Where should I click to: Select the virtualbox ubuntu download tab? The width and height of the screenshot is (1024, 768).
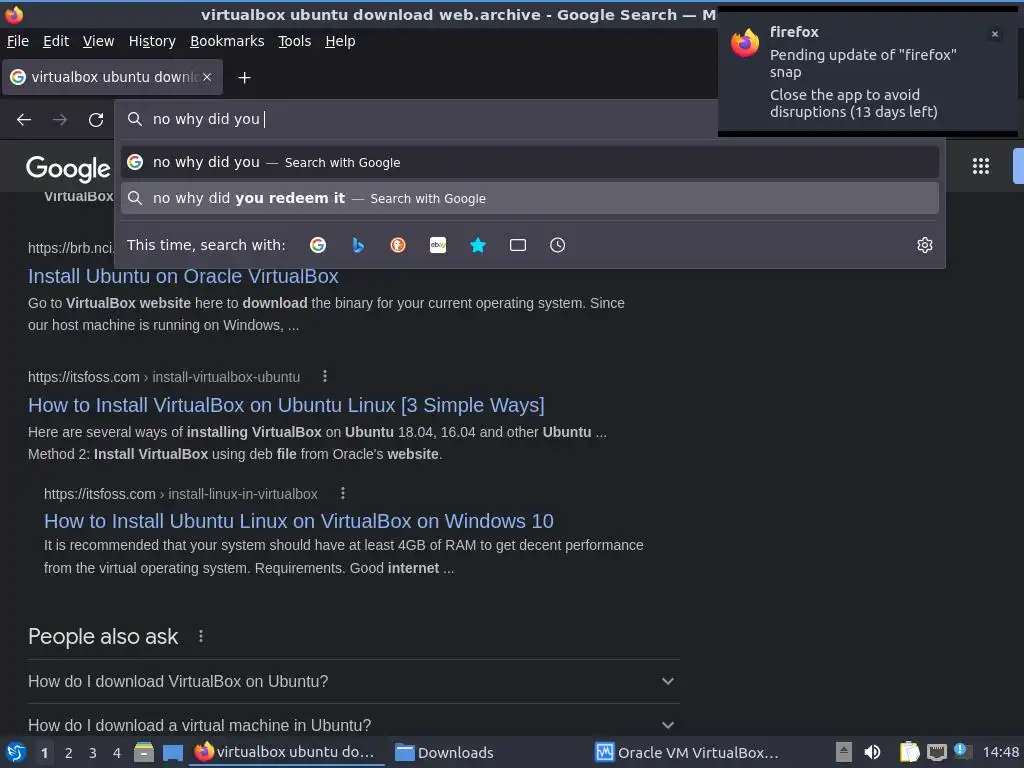[112, 77]
